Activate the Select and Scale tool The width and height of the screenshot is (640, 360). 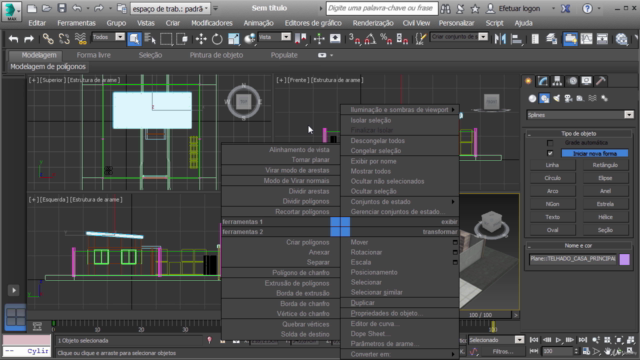tap(233, 39)
